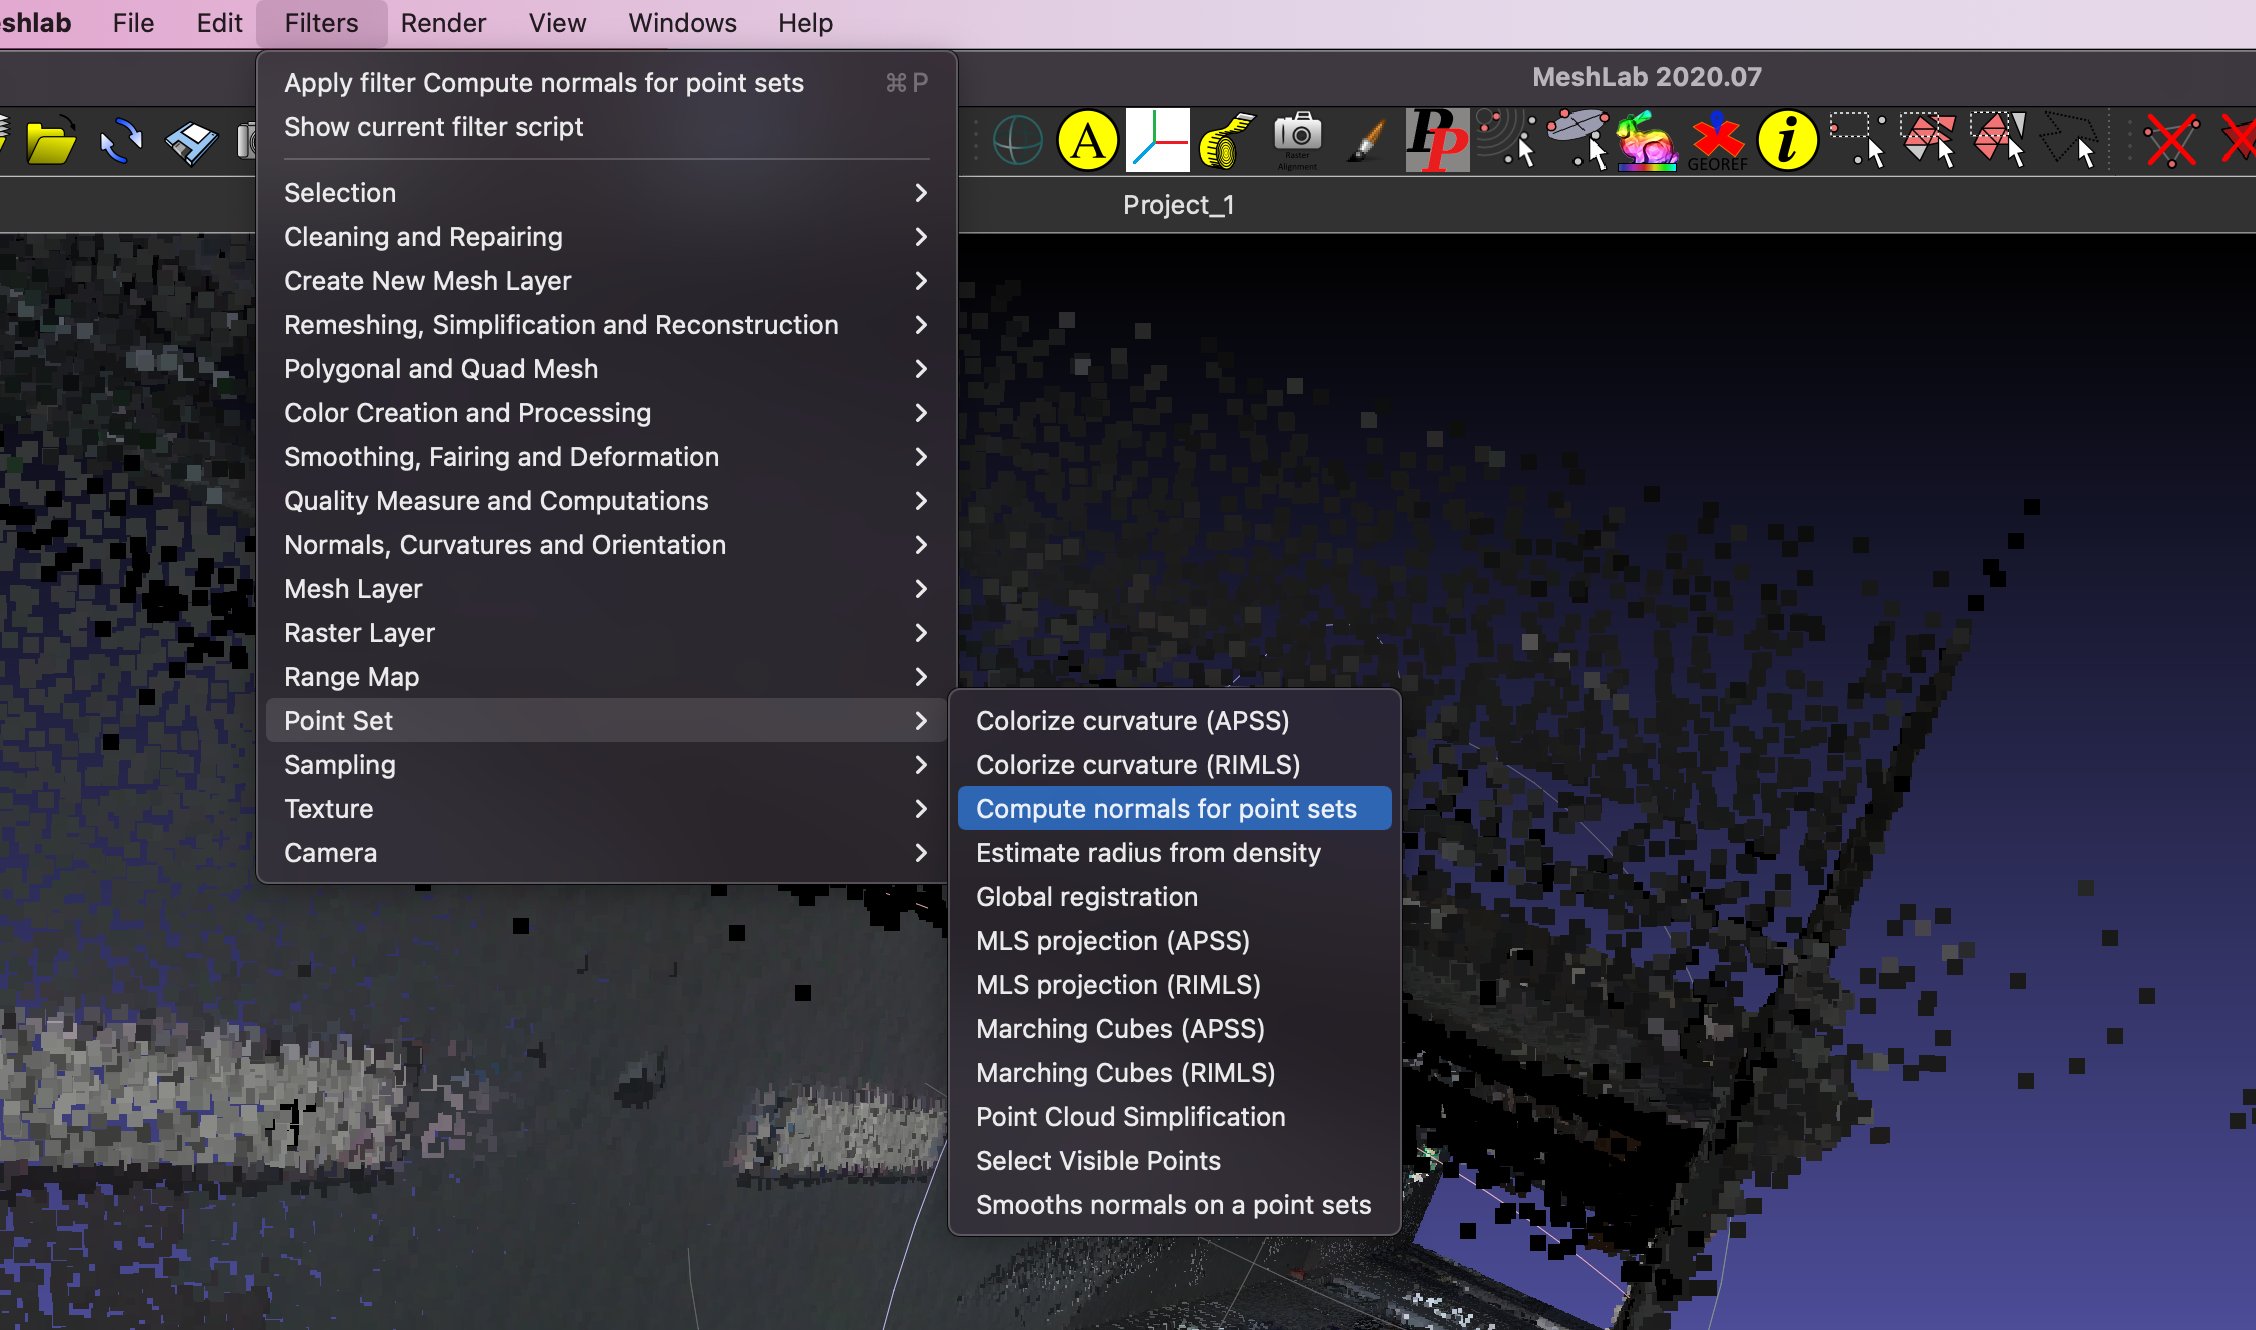Launch the GEOREF georeferencing tool
2256x1330 pixels.
pyautogui.click(x=1716, y=140)
